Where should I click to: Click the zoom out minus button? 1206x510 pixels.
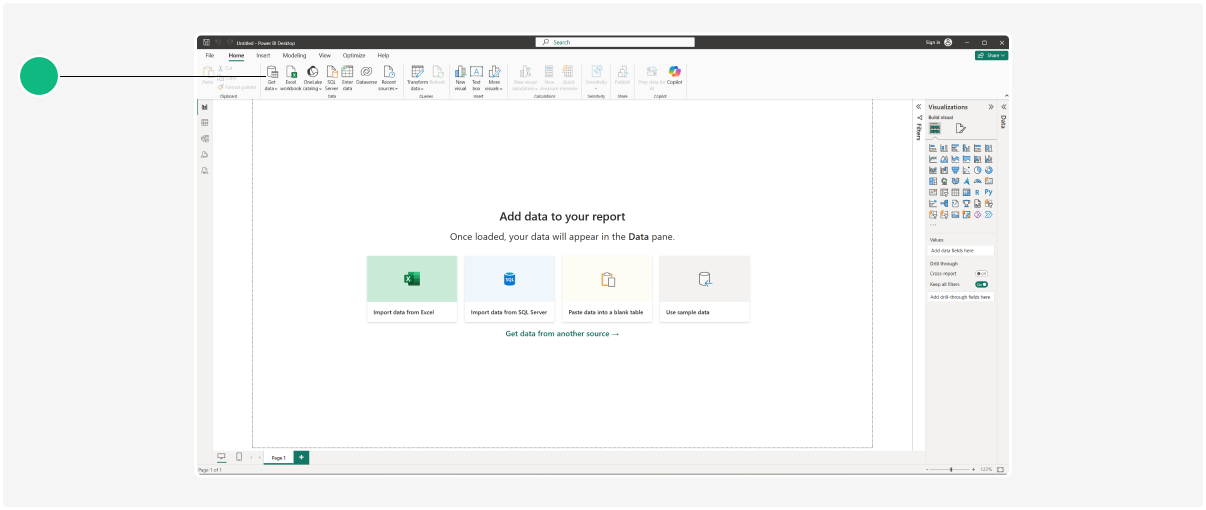[x=927, y=469]
